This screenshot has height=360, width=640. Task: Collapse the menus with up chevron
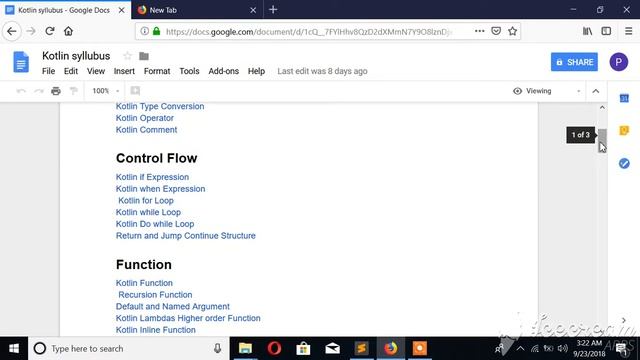596,91
